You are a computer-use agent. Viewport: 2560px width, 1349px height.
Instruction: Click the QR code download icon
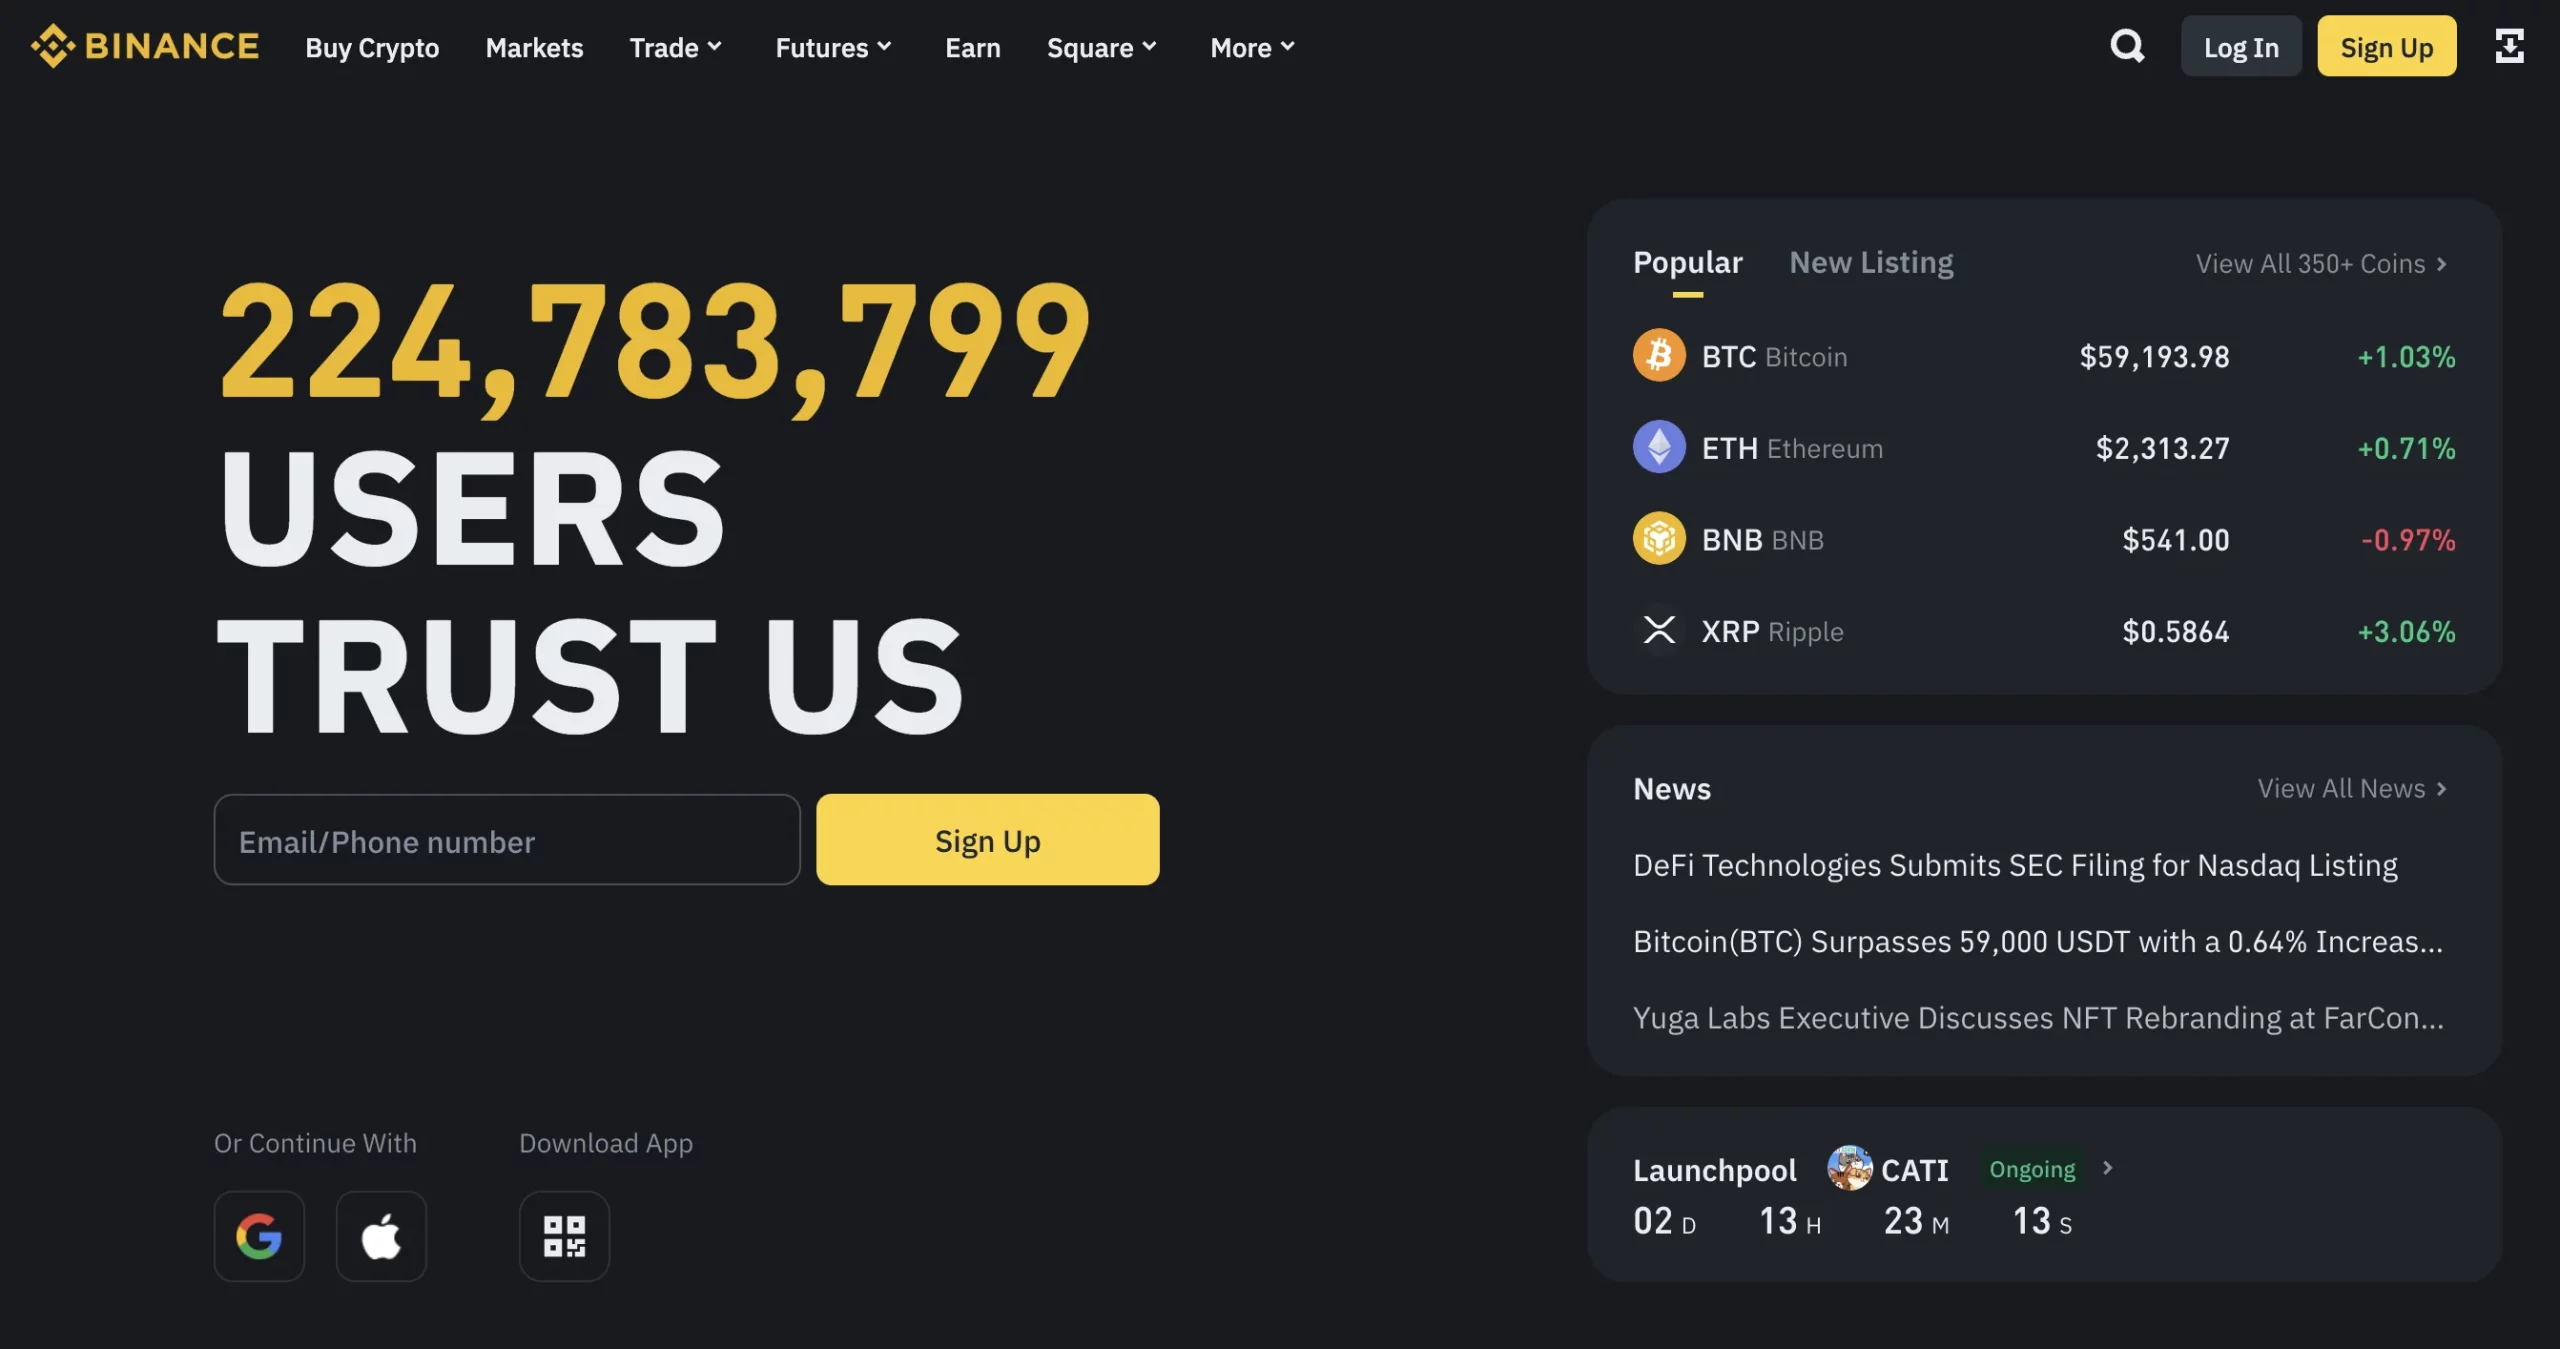pyautogui.click(x=564, y=1236)
